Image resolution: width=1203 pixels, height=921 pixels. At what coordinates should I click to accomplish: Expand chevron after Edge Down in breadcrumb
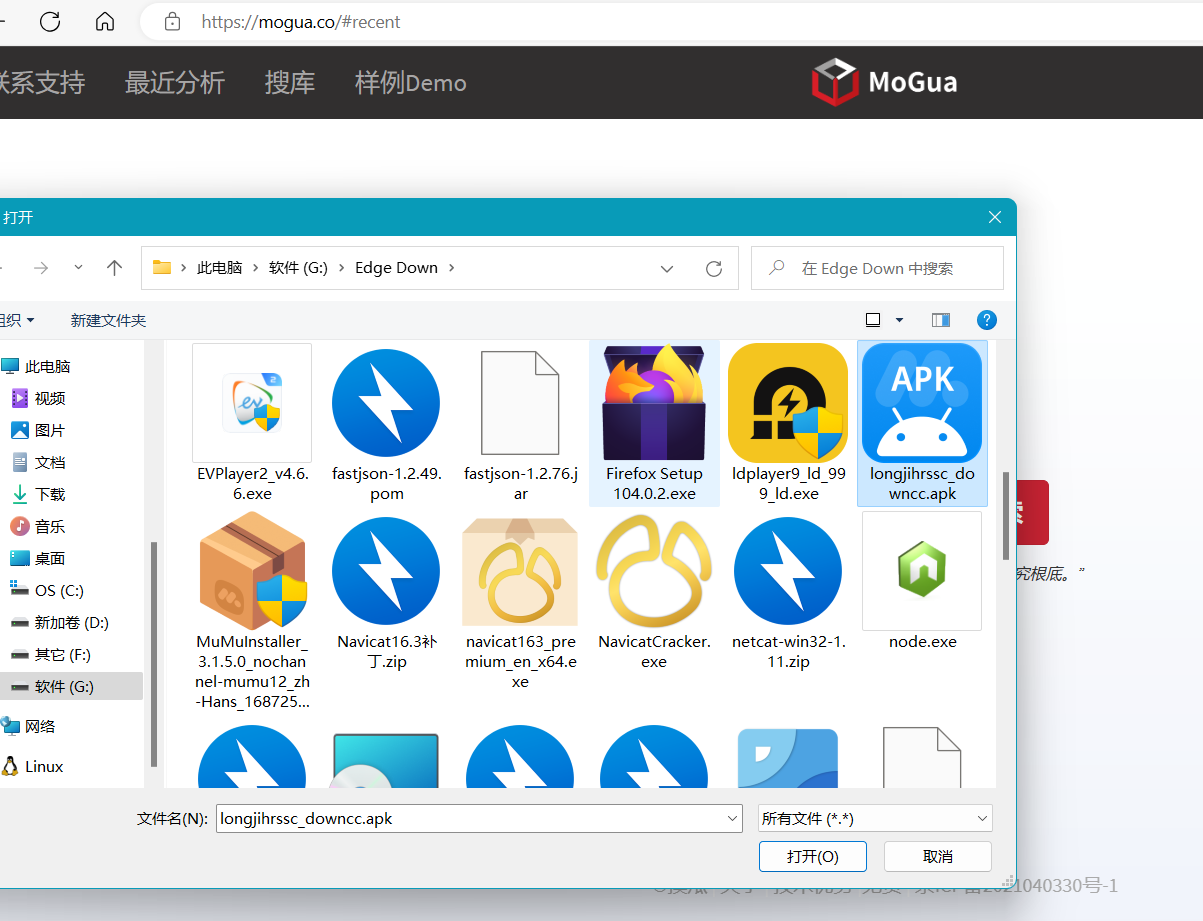pyautogui.click(x=452, y=268)
